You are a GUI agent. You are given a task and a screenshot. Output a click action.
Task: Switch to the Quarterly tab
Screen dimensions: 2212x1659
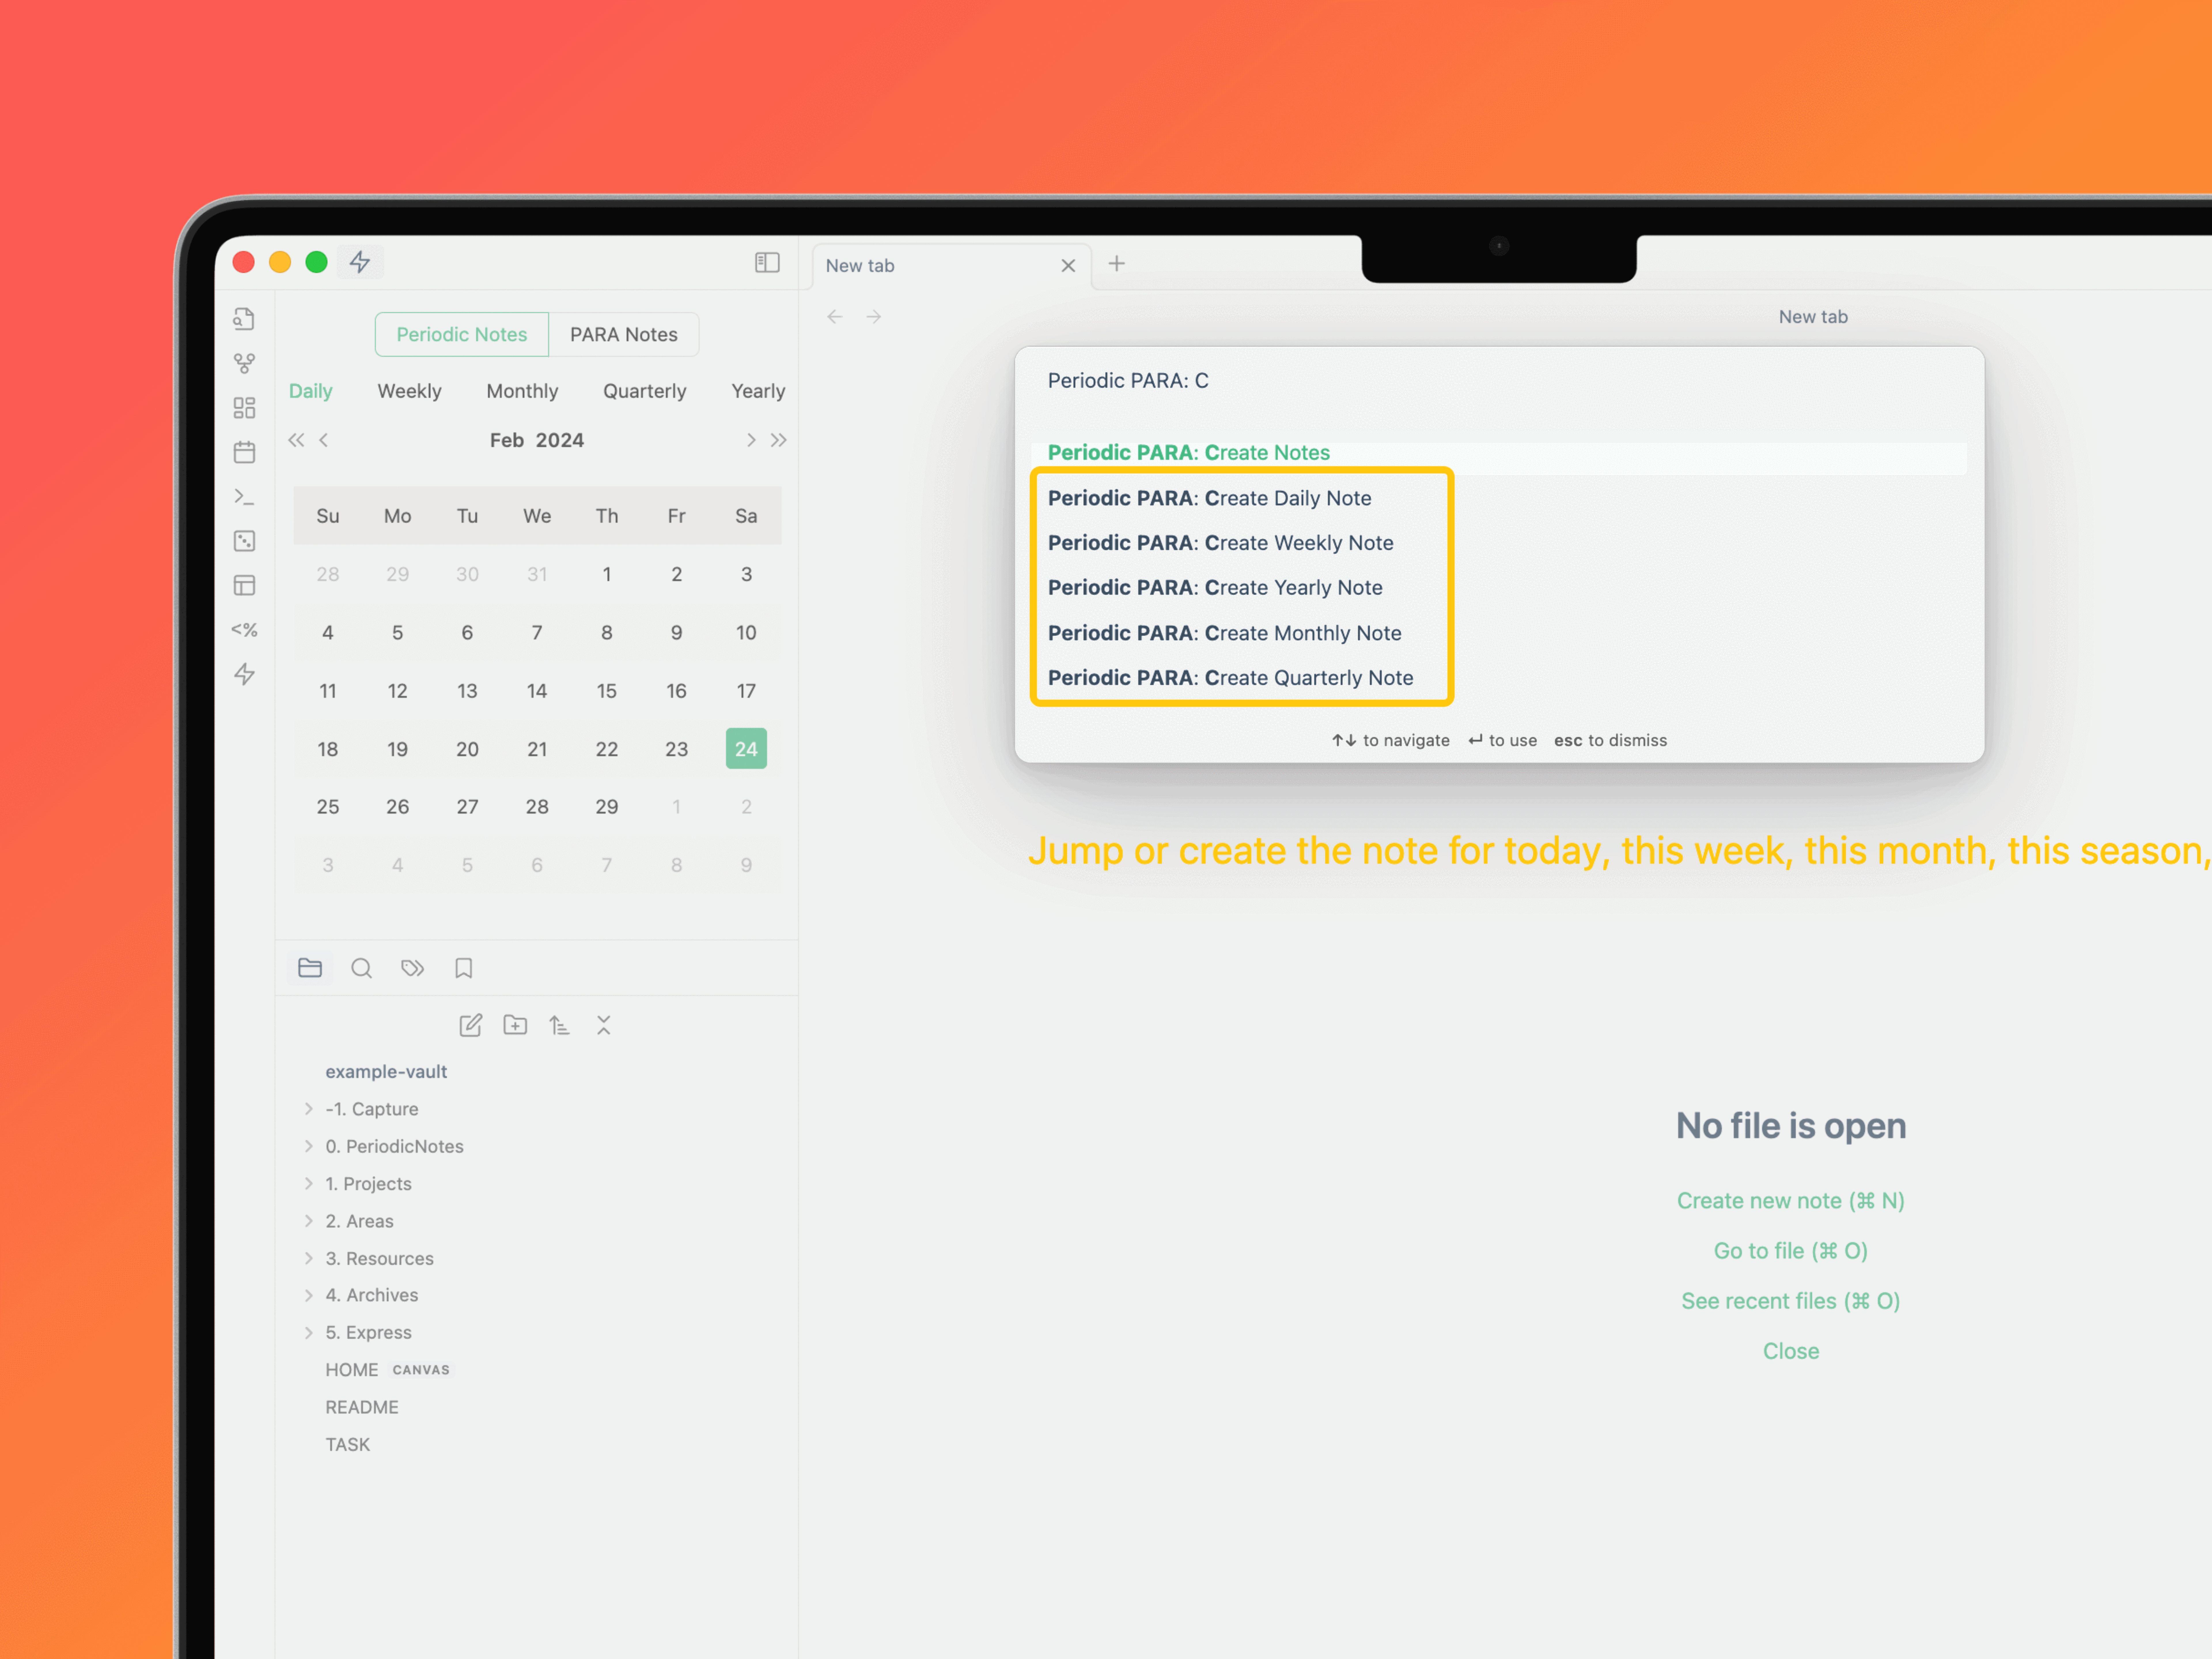(x=644, y=391)
